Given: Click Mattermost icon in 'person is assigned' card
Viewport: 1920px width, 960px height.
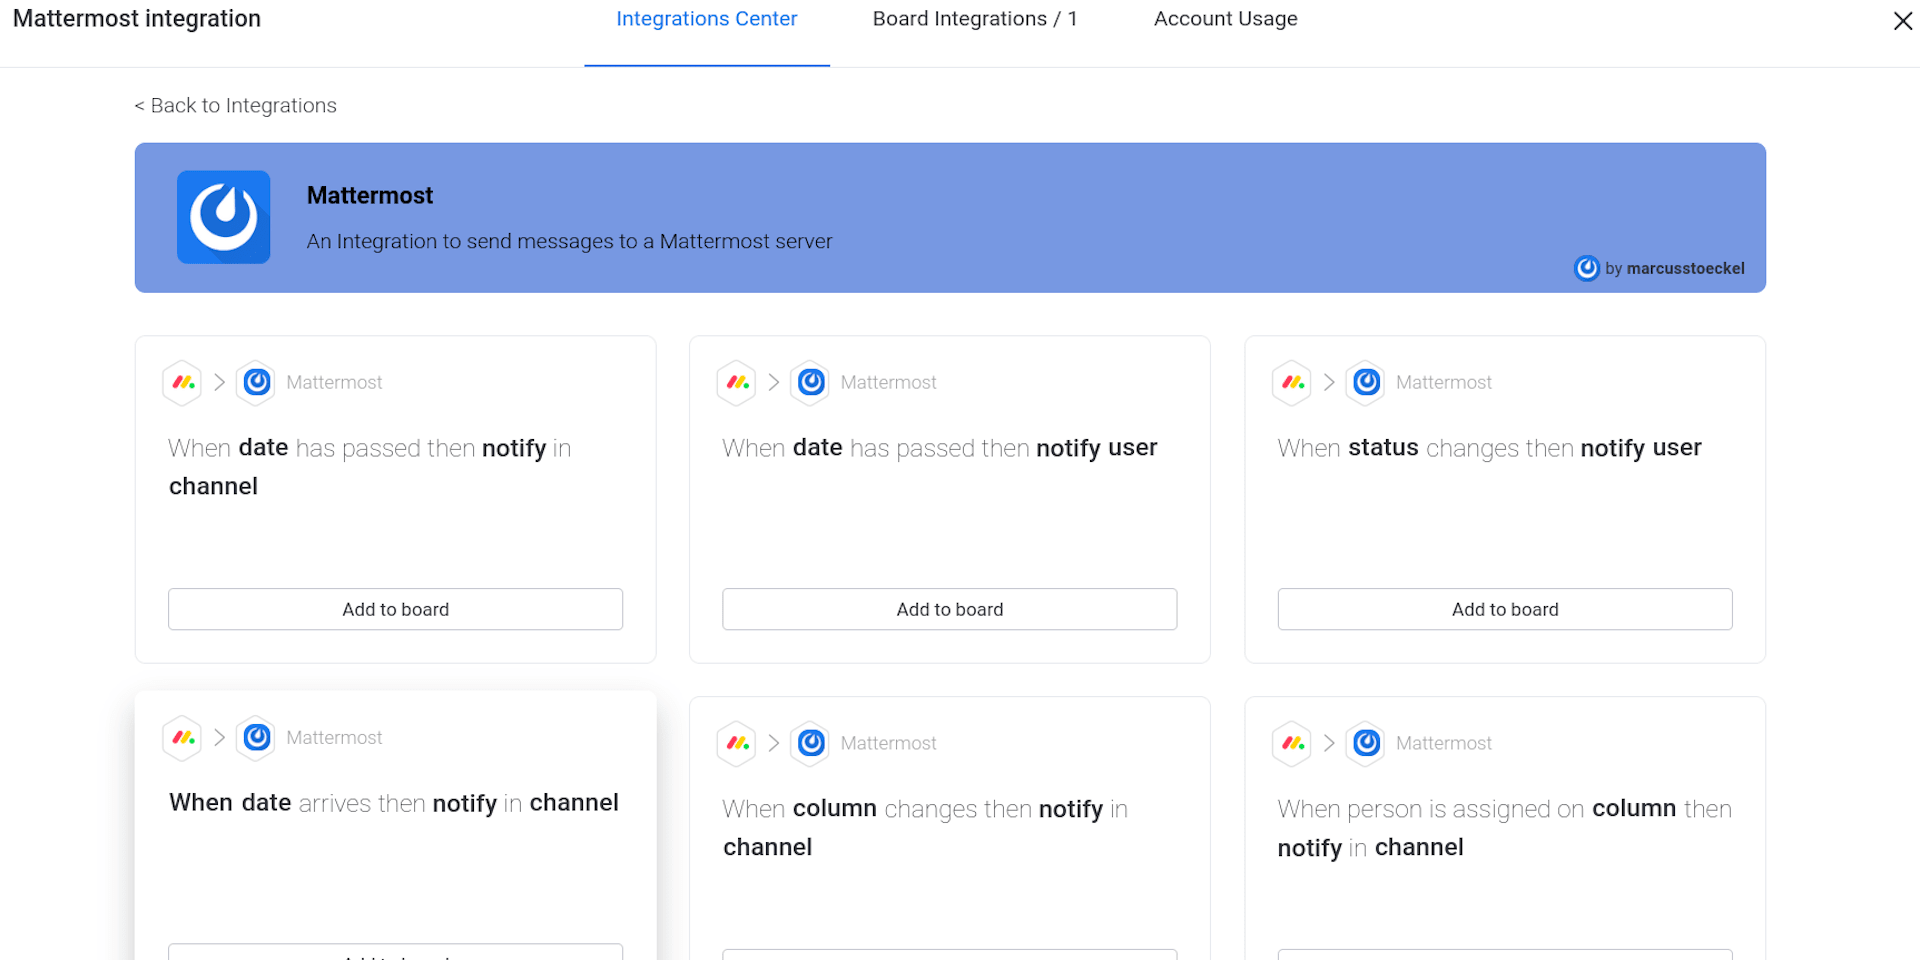Looking at the screenshot, I should pyautogui.click(x=1366, y=743).
